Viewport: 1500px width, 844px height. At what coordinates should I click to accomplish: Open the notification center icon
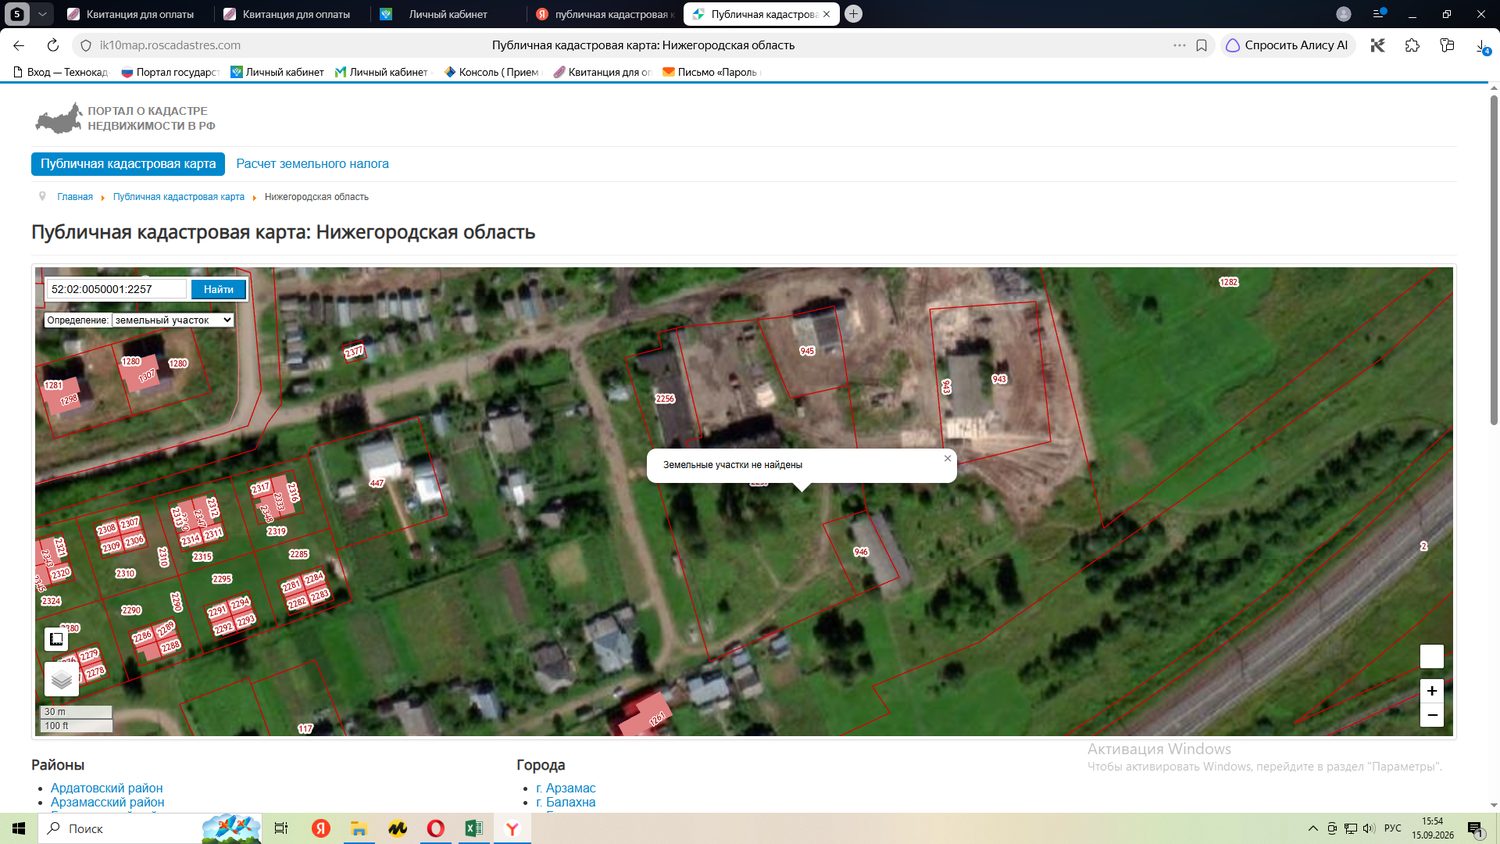(x=1475, y=828)
